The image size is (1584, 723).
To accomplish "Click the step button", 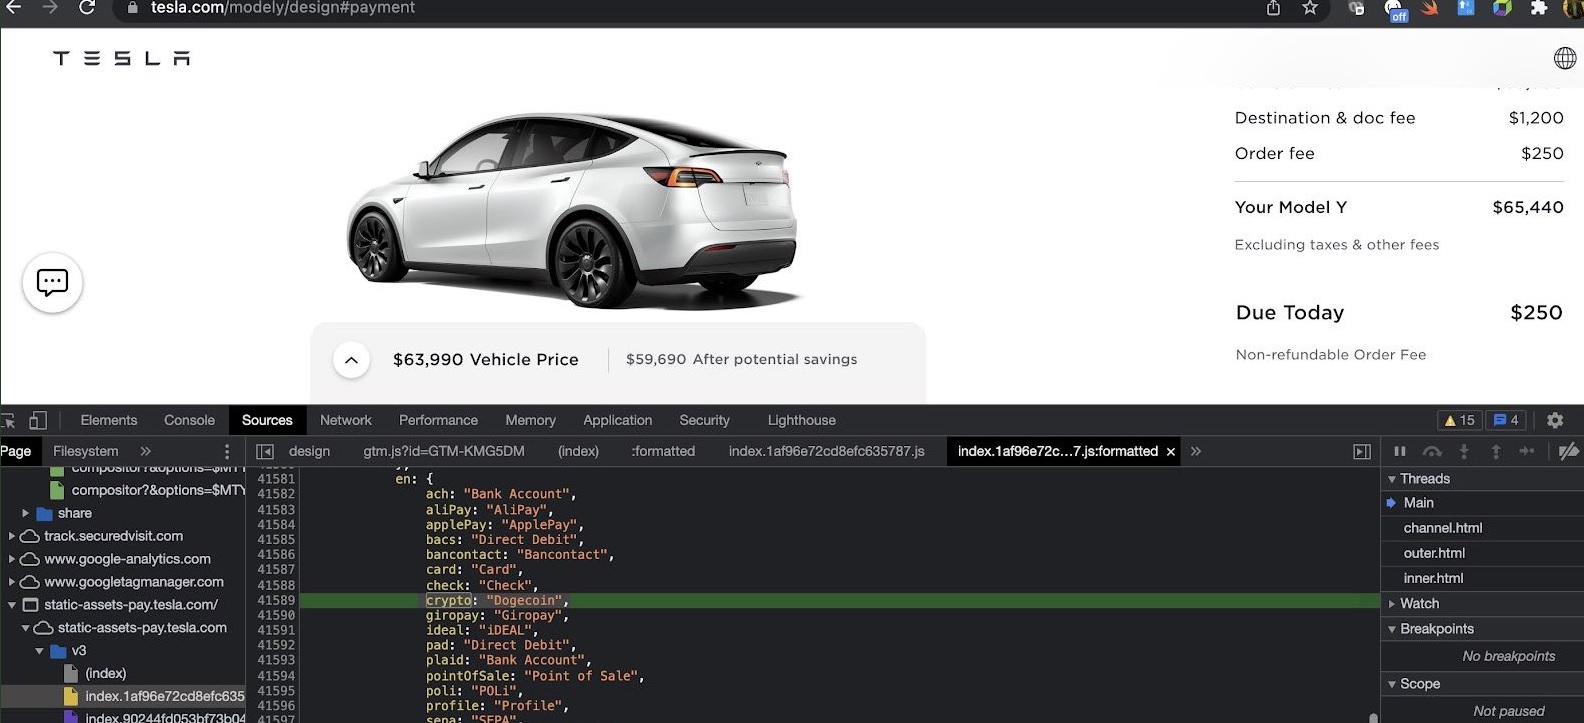I will coord(1527,451).
